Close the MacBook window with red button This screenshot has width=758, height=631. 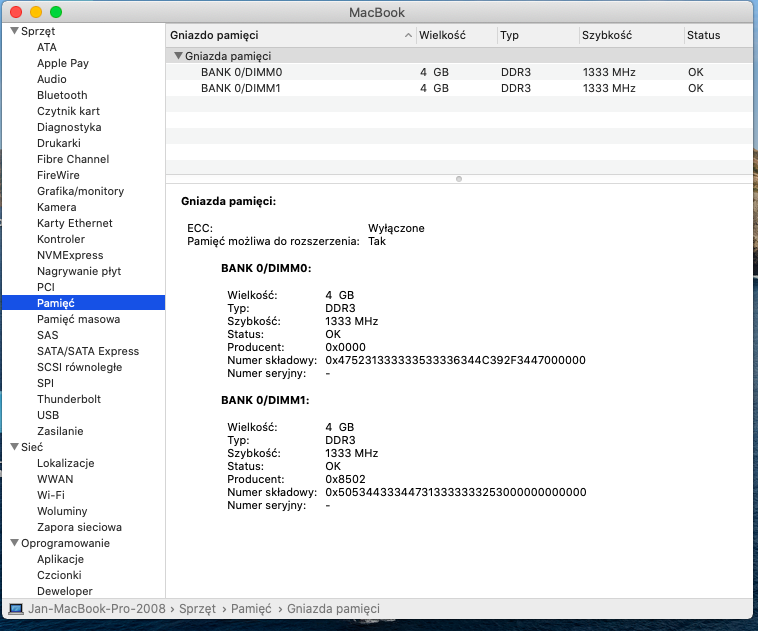16,12
